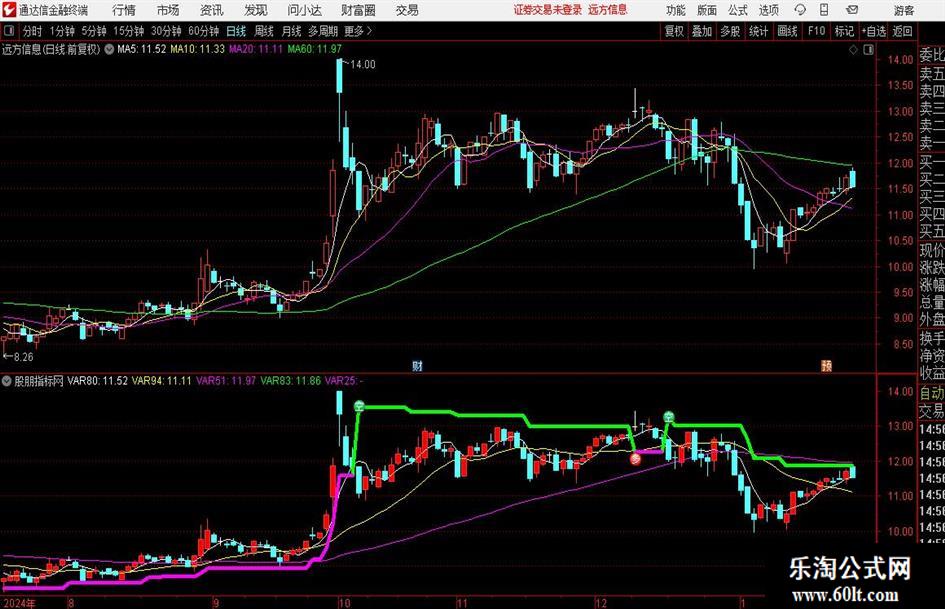The image size is (945, 609).
Task: Switch to 15分钟 chart period
Action: click(128, 31)
